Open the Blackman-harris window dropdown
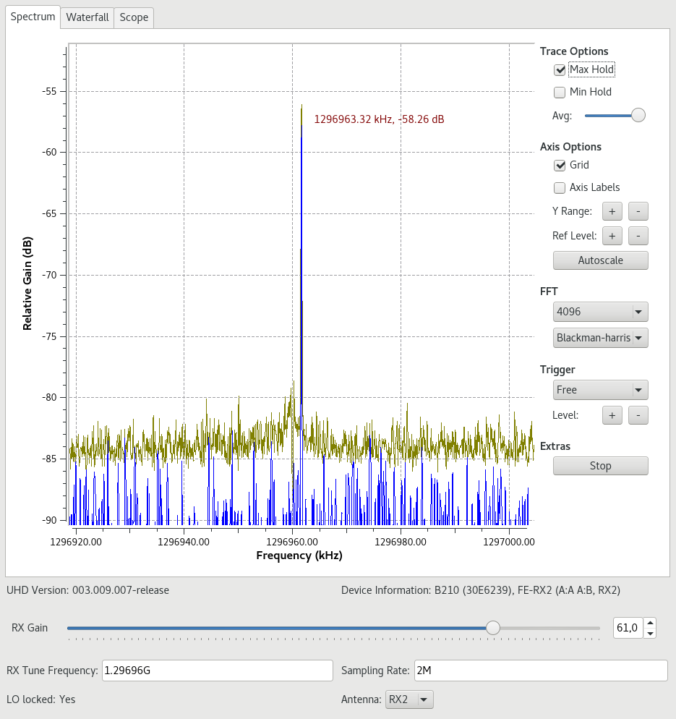Screen dimensions: 676x719 [600, 338]
